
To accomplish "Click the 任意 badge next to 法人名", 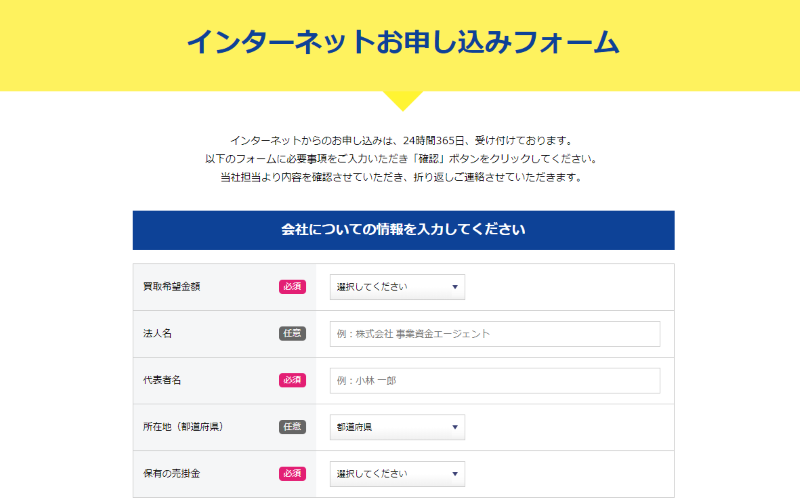I will [x=292, y=334].
